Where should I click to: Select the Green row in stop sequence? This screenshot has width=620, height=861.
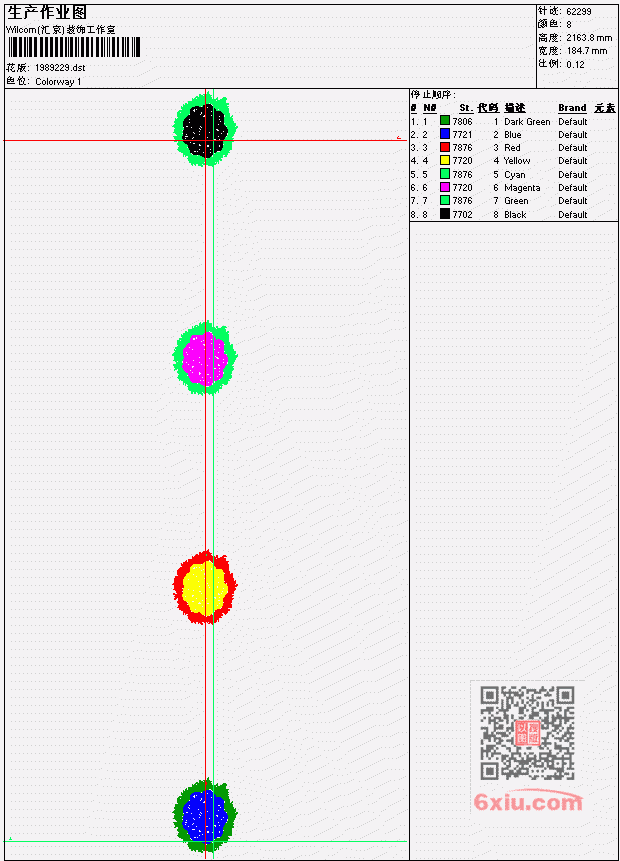coord(513,200)
